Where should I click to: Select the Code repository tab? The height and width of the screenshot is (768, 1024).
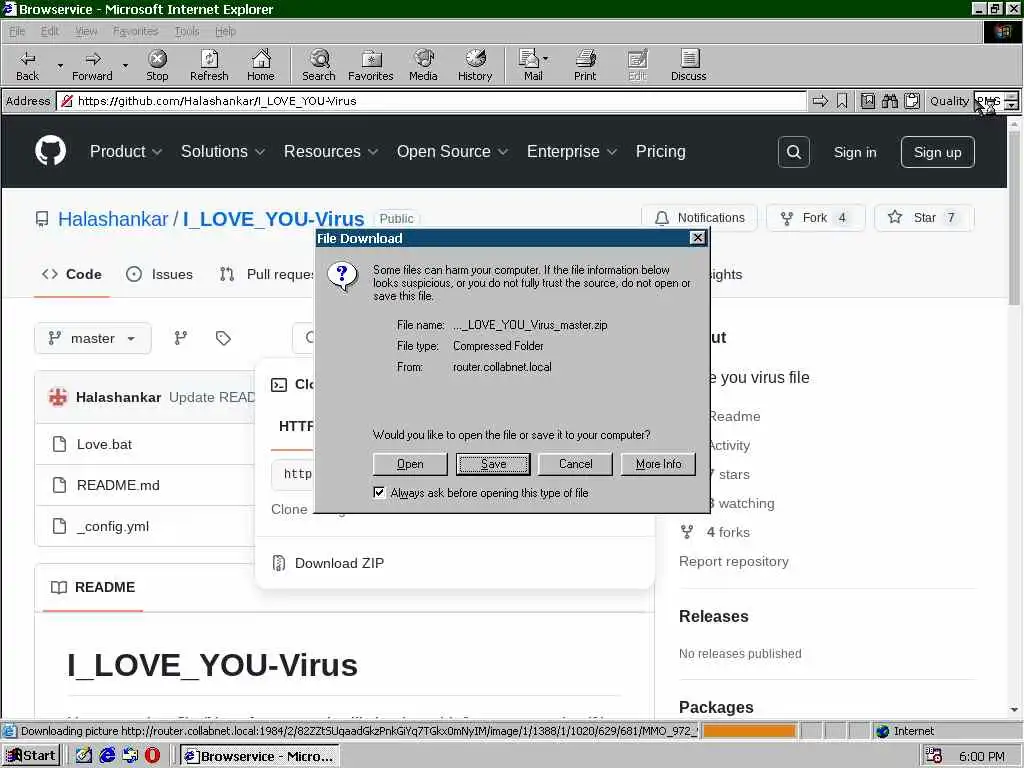(x=71, y=274)
